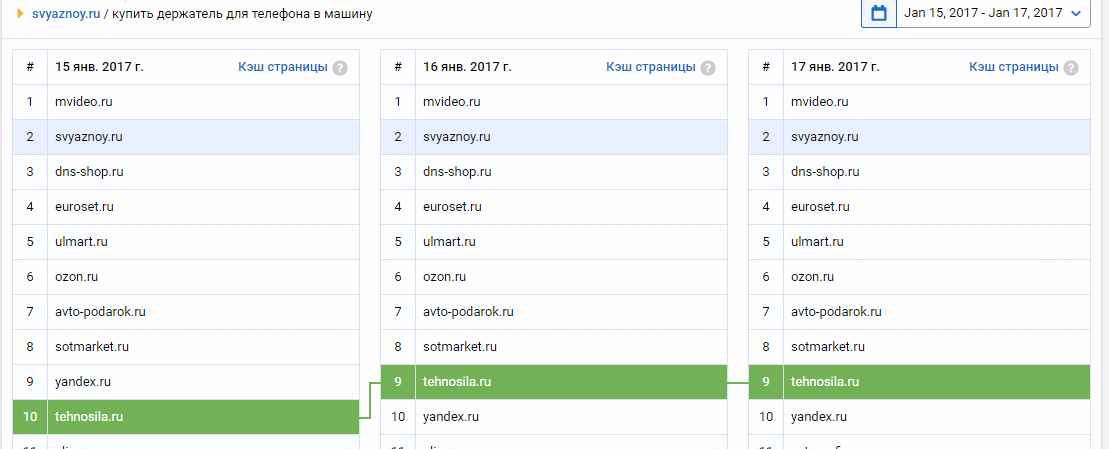
Task: Open Кэш страницы for 15 янв. 2017
Action: click(283, 67)
